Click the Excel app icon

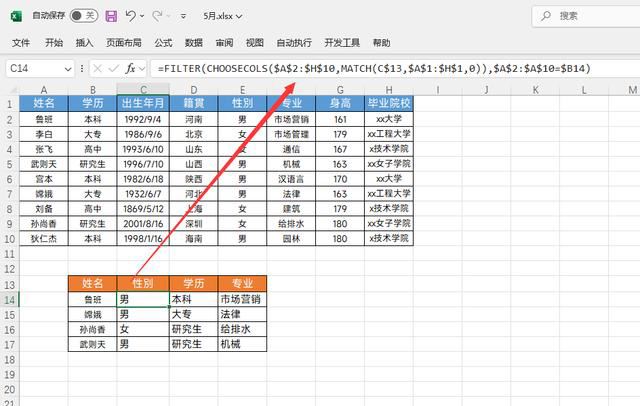click(16, 16)
